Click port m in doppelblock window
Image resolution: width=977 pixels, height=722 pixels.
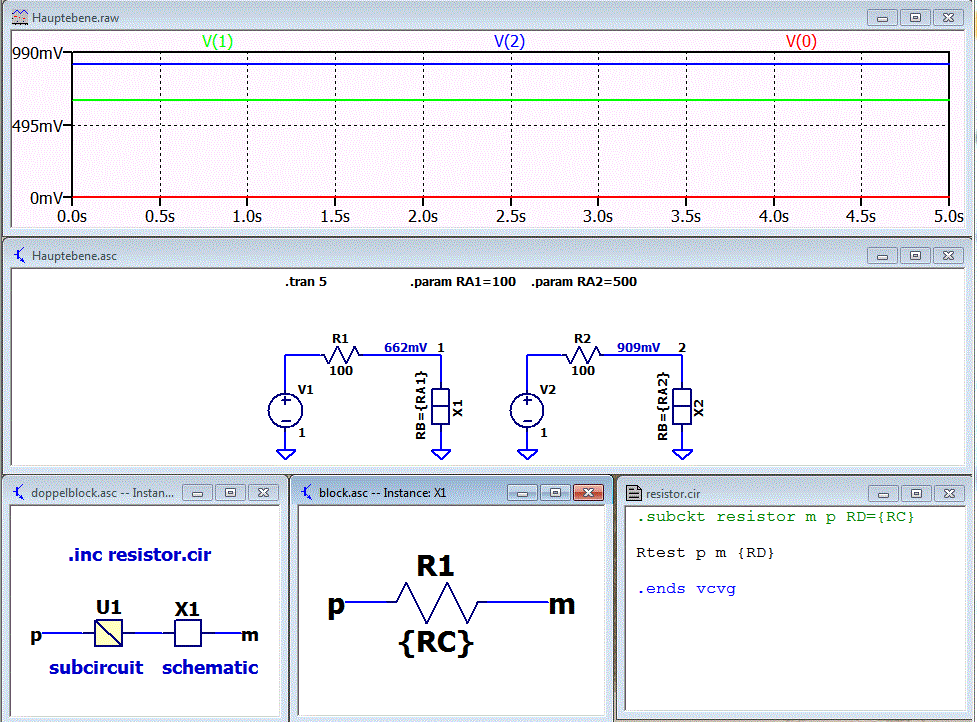[250, 635]
